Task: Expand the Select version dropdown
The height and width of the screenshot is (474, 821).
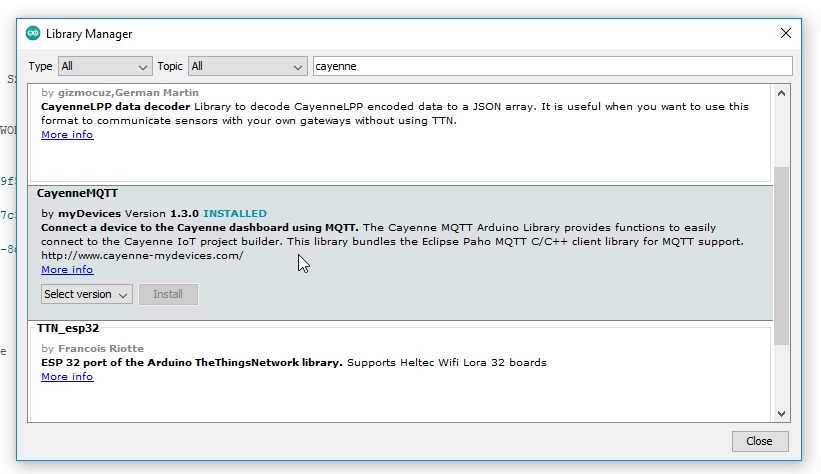Action: click(86, 294)
